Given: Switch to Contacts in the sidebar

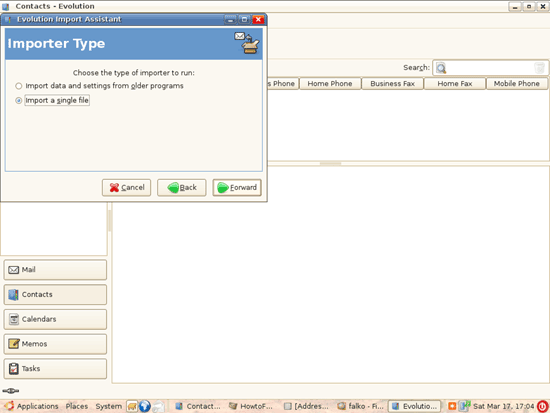Looking at the screenshot, I should pos(55,294).
